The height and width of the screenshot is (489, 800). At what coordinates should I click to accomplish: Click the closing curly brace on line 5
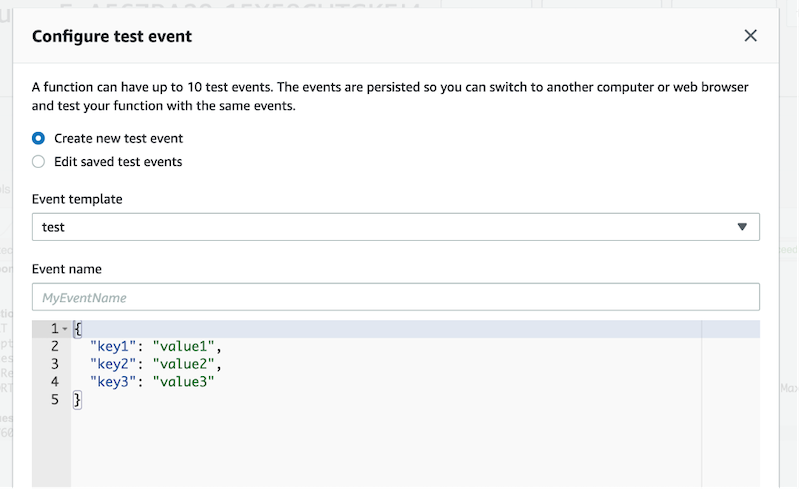77,400
